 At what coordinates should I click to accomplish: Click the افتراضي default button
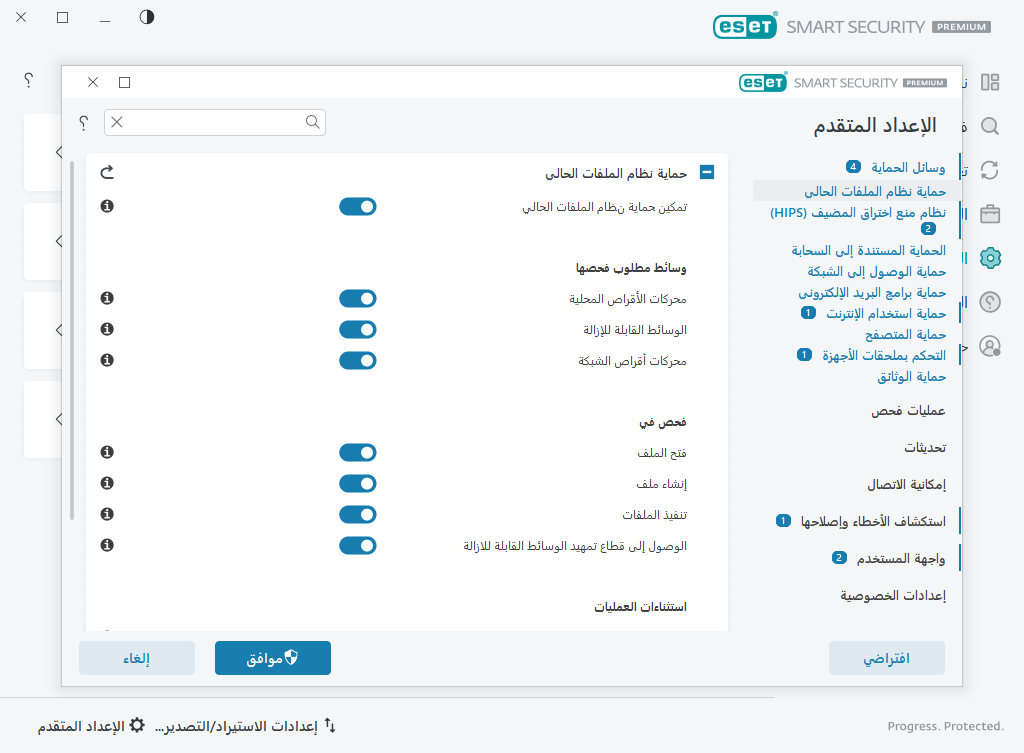click(886, 658)
